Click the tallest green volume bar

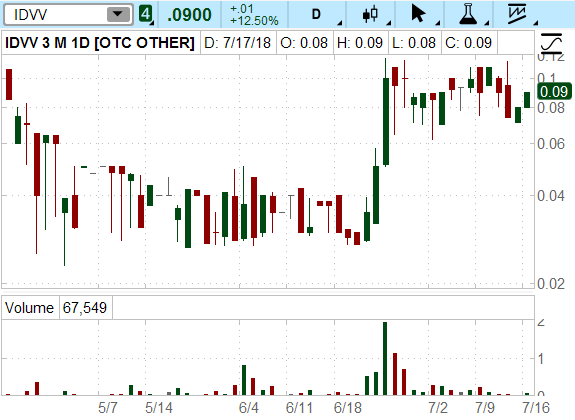pos(385,358)
